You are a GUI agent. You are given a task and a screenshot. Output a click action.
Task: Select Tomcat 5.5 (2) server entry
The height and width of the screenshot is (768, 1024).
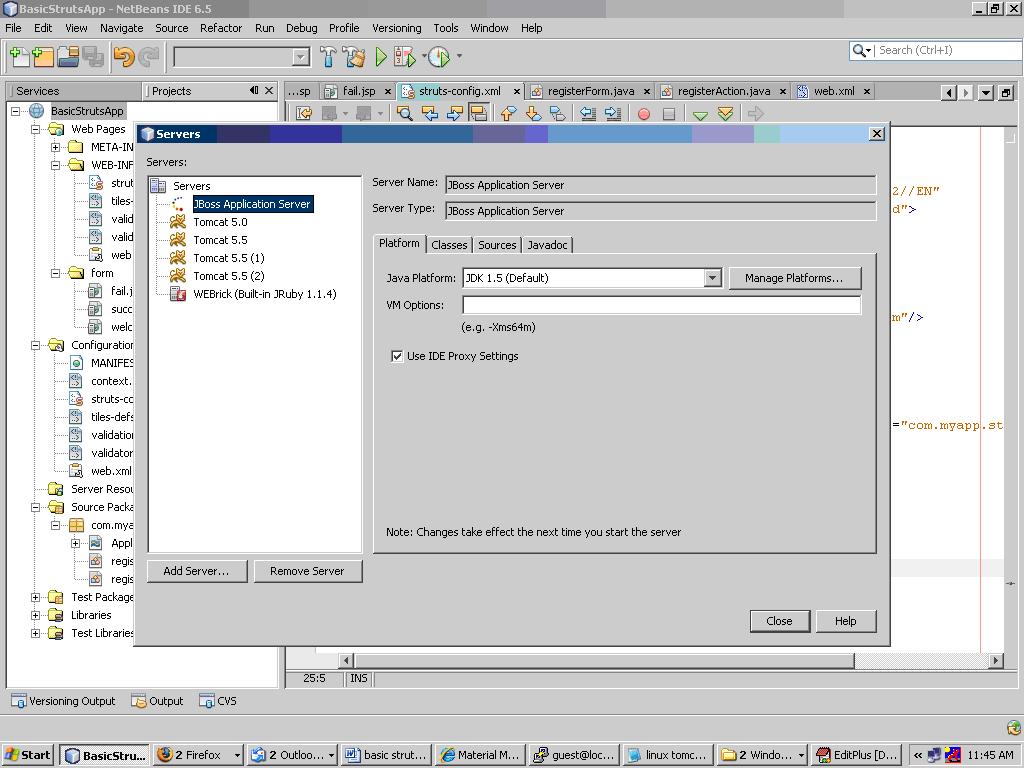(x=229, y=276)
